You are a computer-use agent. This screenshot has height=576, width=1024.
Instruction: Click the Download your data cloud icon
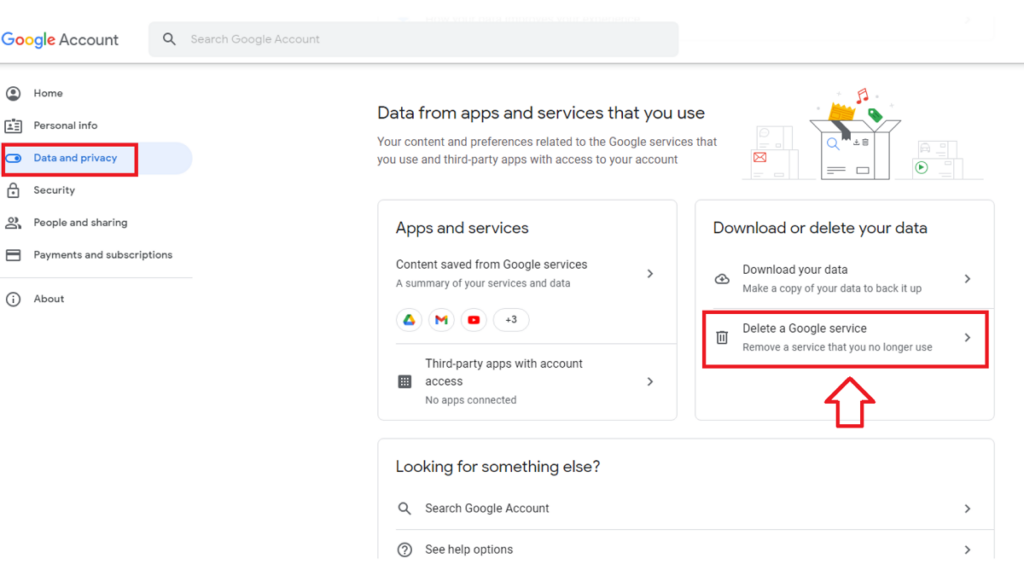(x=722, y=279)
